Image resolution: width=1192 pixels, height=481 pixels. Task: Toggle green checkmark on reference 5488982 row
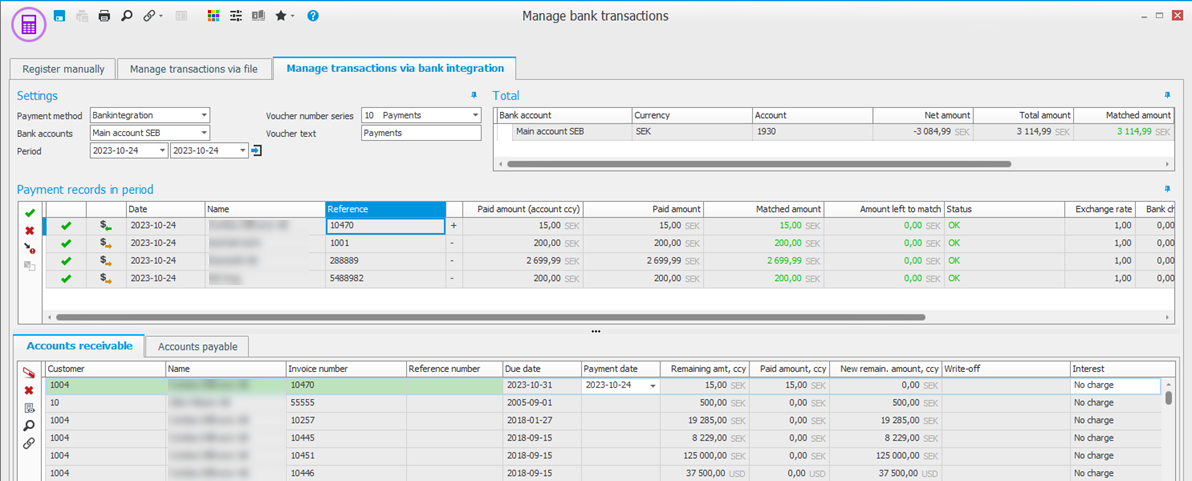[66, 278]
